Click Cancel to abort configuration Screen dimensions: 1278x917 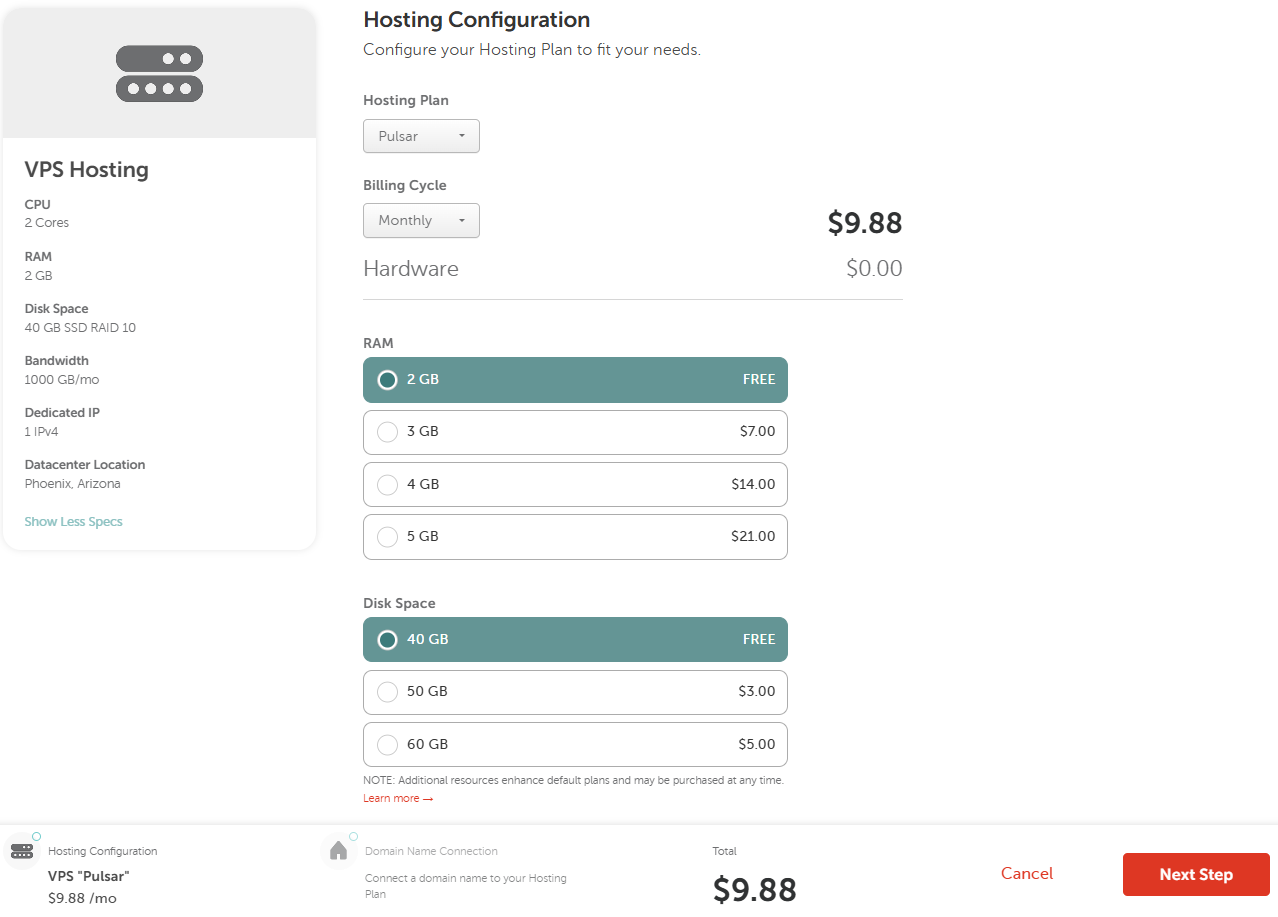tap(1027, 874)
